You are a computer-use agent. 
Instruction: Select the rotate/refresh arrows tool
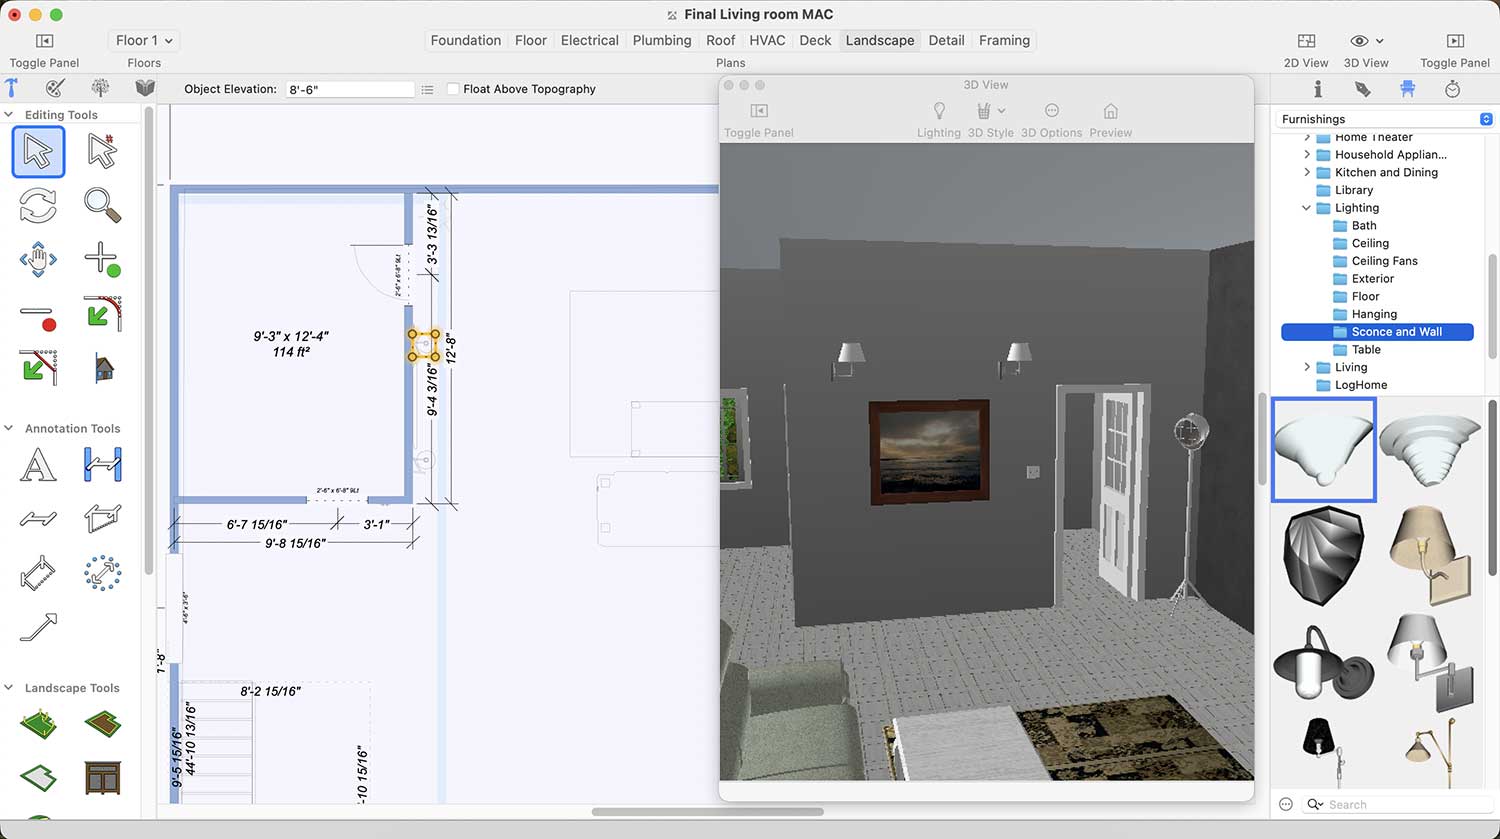pyautogui.click(x=38, y=205)
